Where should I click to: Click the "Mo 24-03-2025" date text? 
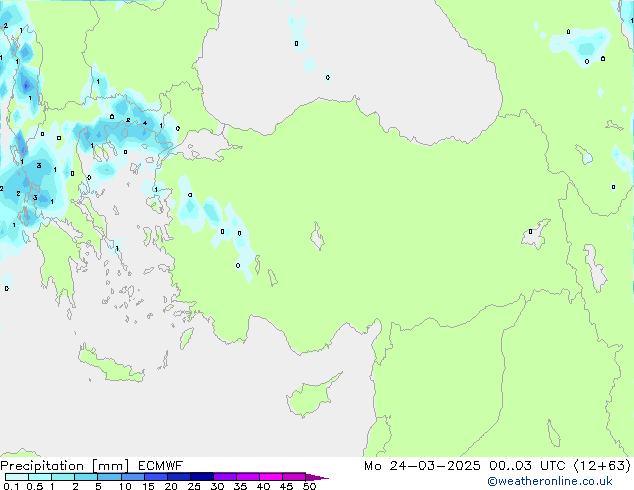tap(422, 466)
